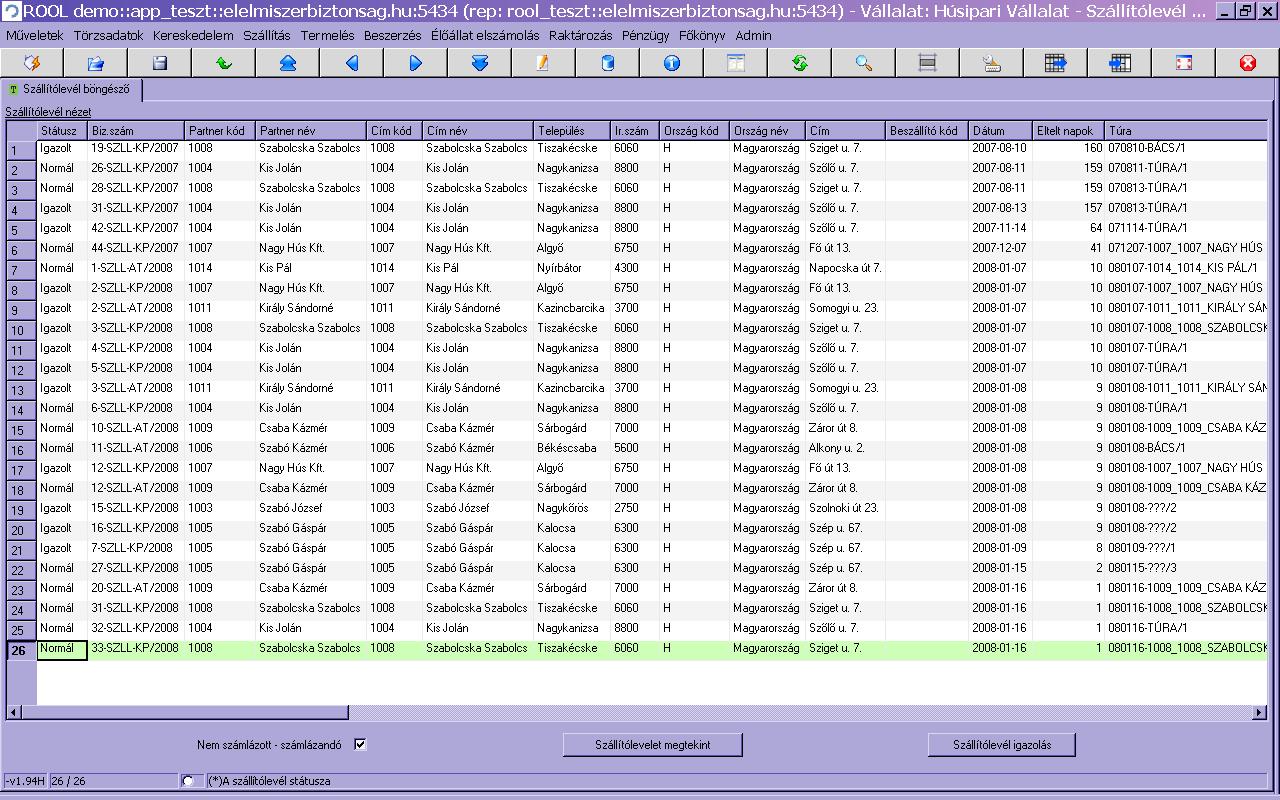Go to next record with right arrow

point(415,63)
